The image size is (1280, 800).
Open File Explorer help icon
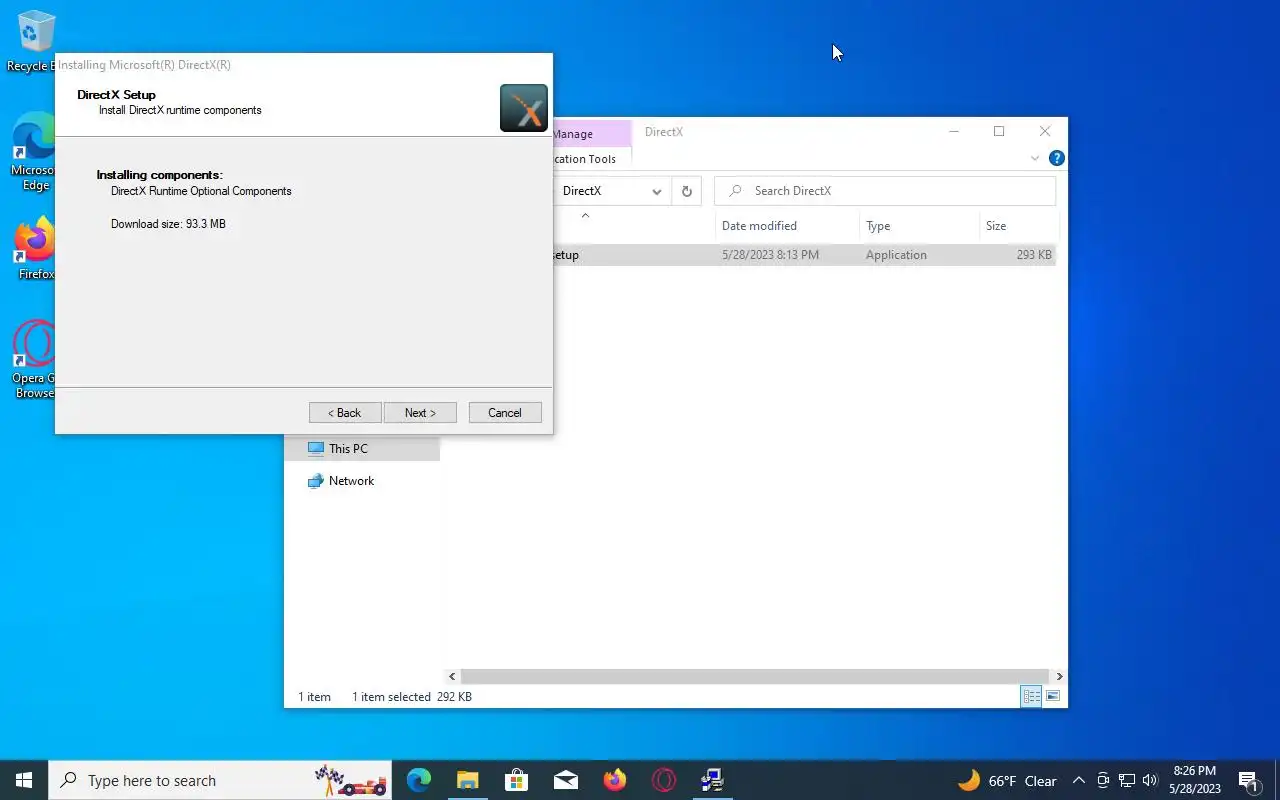(1056, 158)
